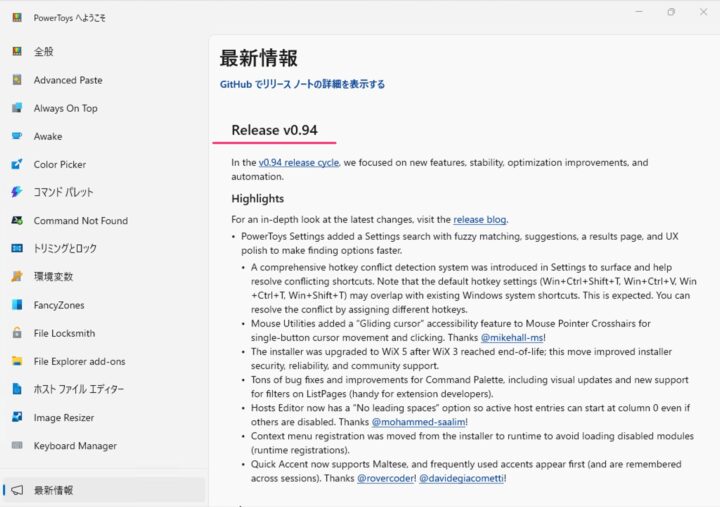The image size is (720, 507).
Task: Select ホスト ファイル エディター entry
Action: [x=104, y=389]
